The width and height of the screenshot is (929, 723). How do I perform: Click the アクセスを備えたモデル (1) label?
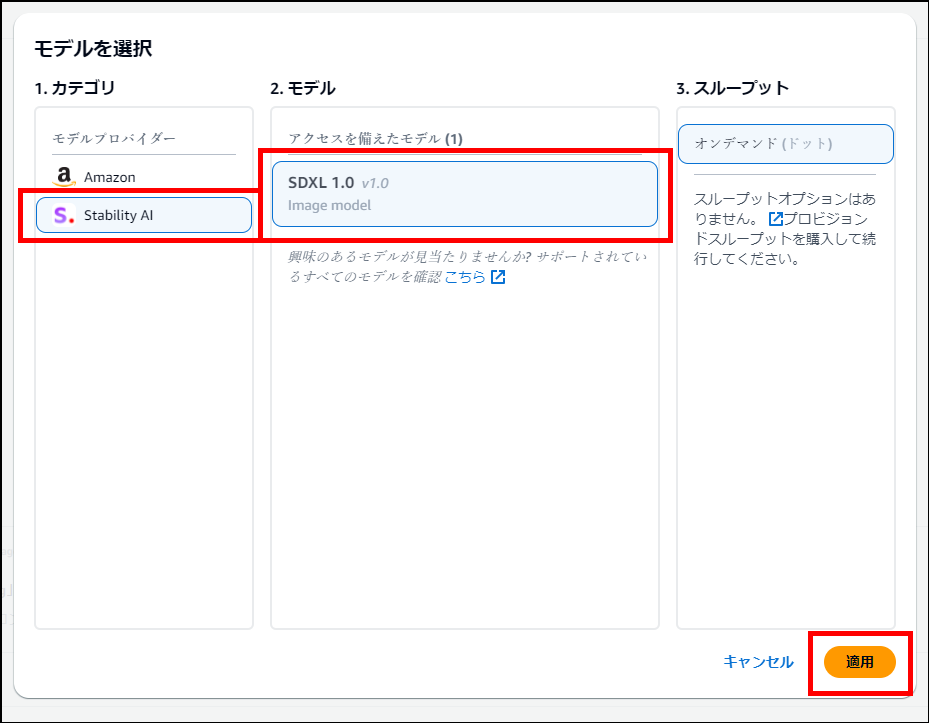(376, 139)
